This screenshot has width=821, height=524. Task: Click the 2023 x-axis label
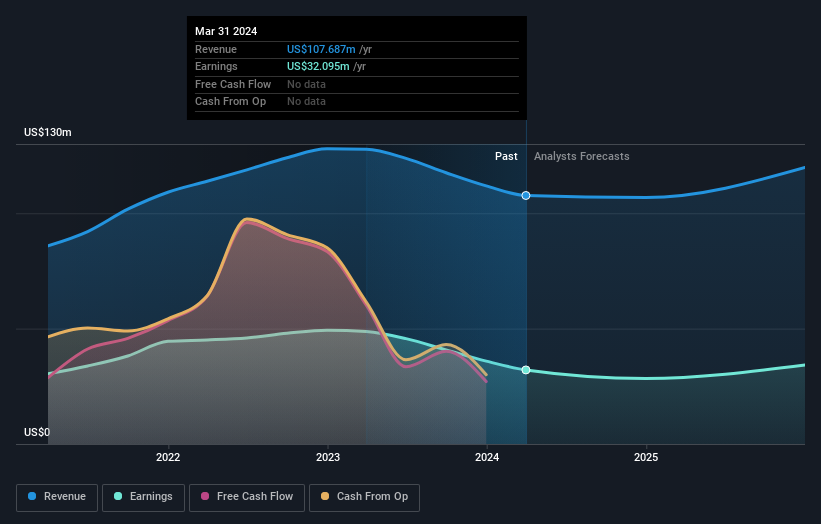tap(328, 457)
